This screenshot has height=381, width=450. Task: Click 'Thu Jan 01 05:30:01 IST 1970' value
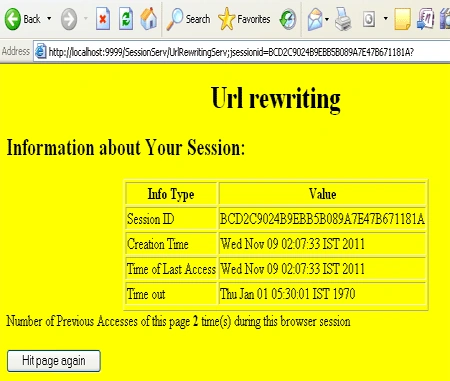[x=288, y=294]
